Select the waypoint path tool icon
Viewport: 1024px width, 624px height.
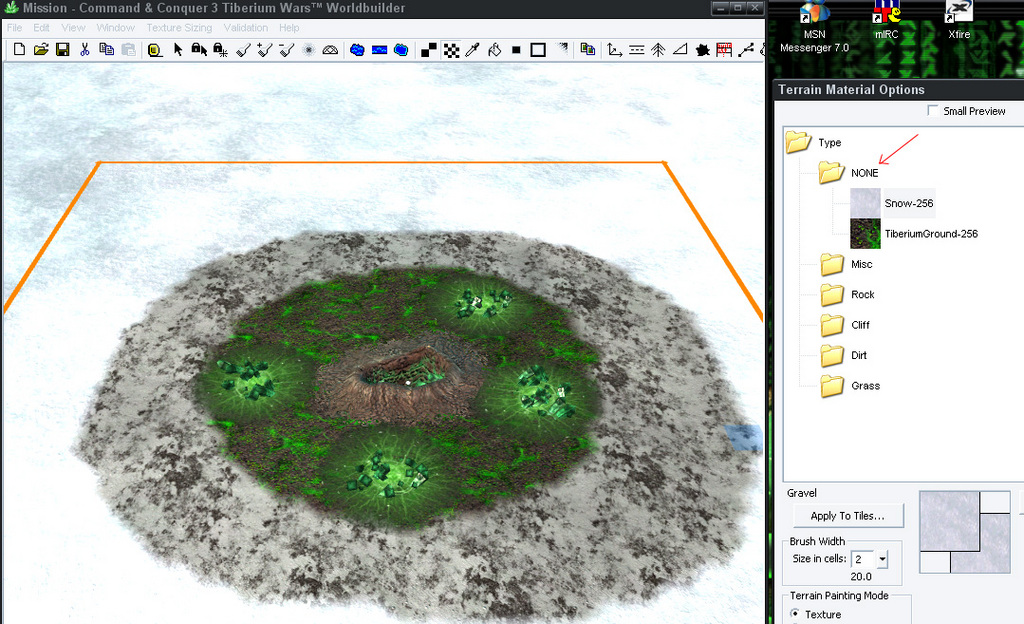746,50
